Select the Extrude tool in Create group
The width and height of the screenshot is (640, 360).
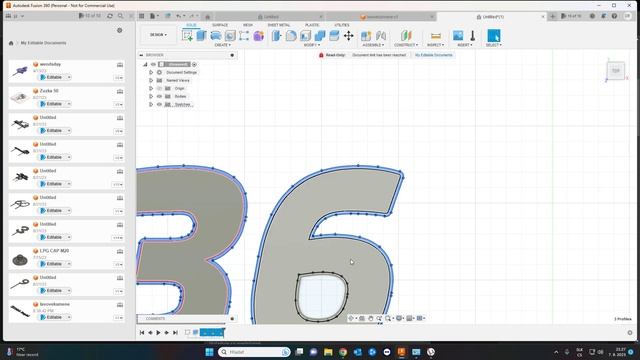click(x=201, y=36)
